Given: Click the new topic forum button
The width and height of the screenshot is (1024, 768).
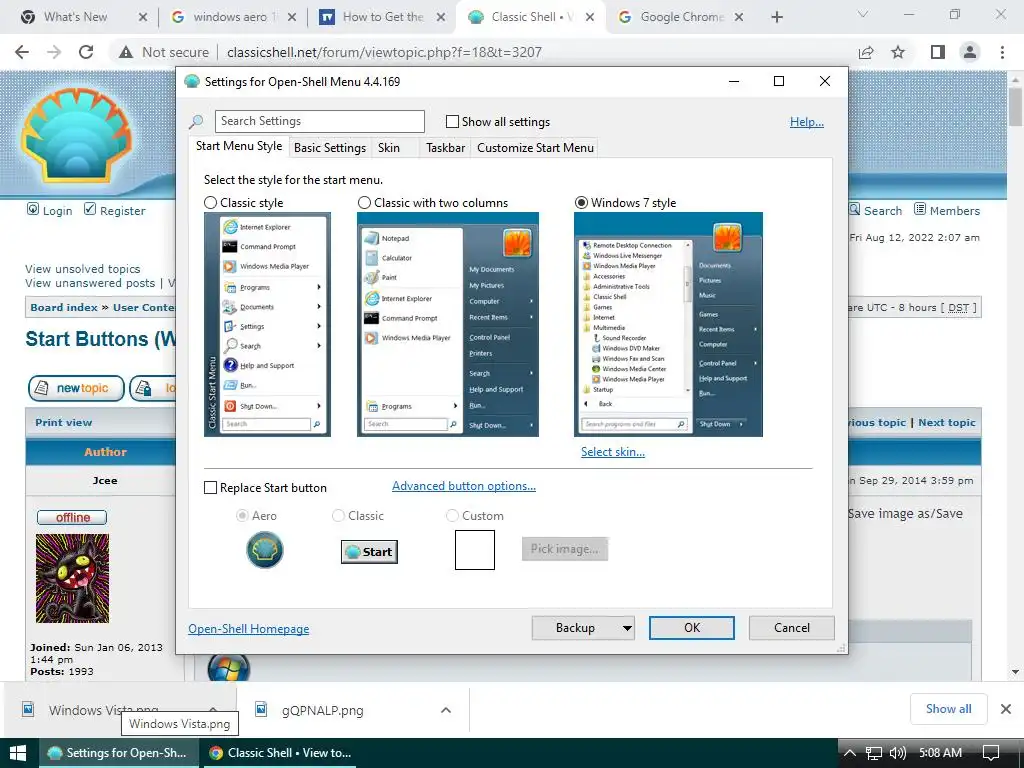Looking at the screenshot, I should (76, 388).
